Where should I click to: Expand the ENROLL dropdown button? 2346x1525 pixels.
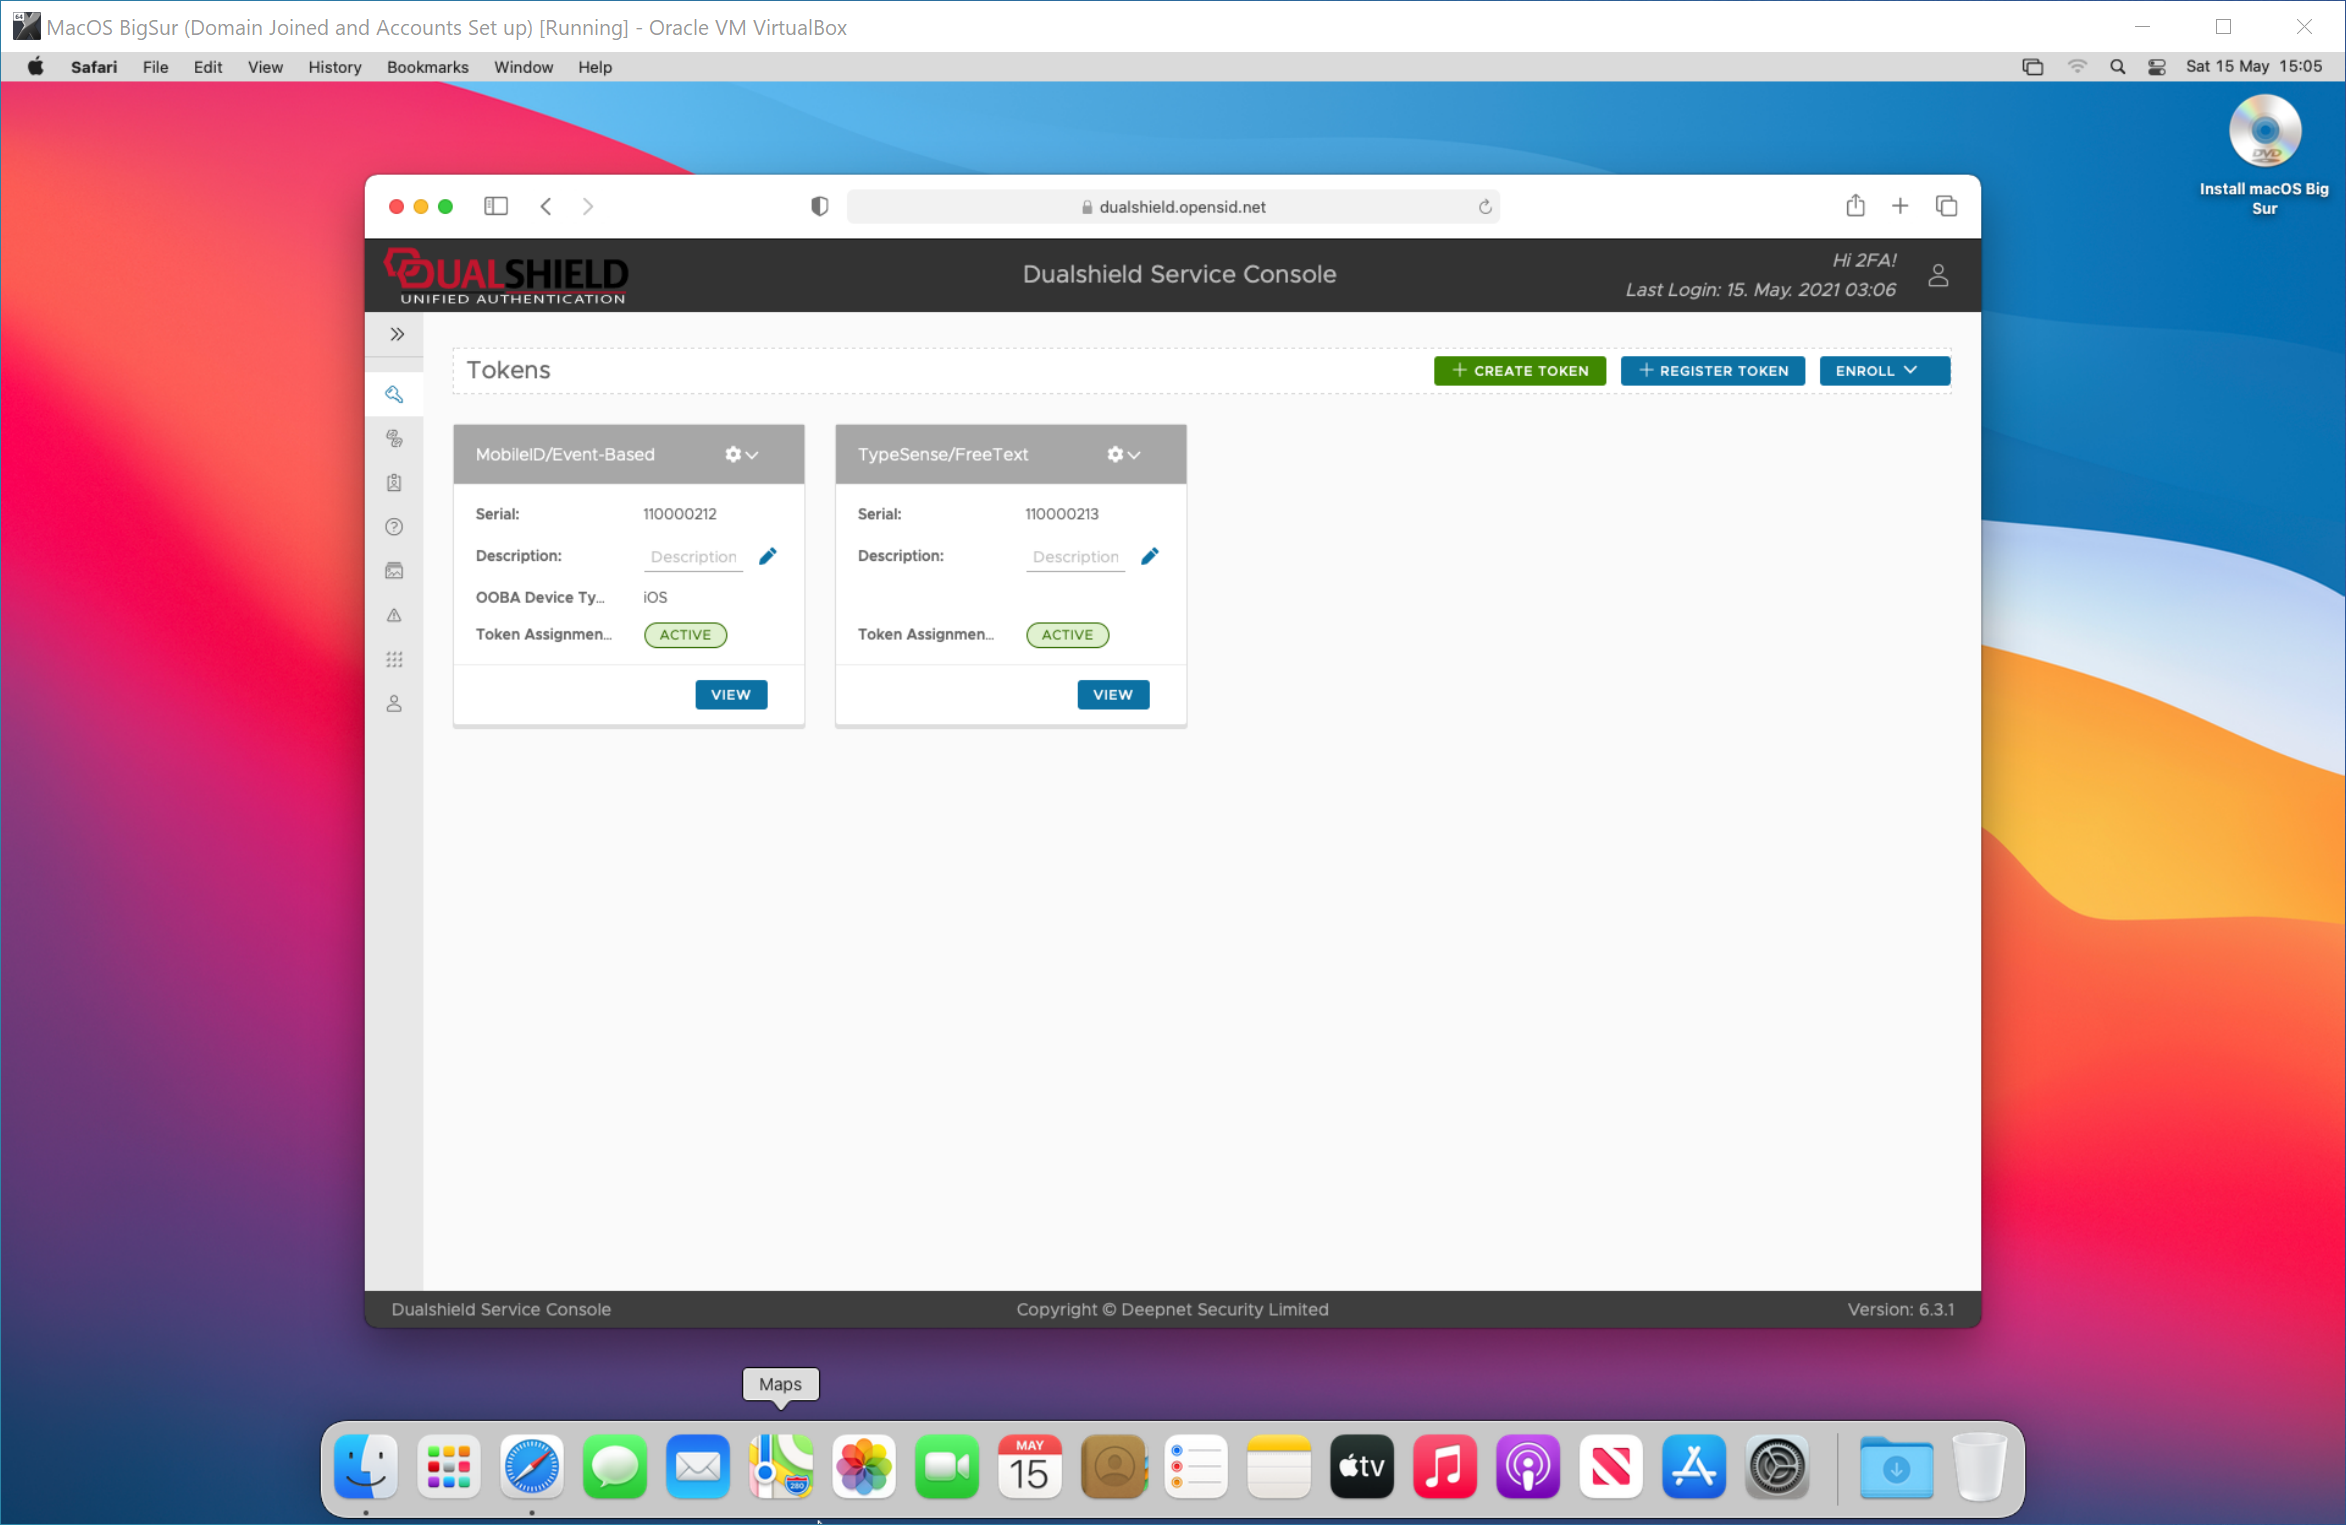[1883, 370]
